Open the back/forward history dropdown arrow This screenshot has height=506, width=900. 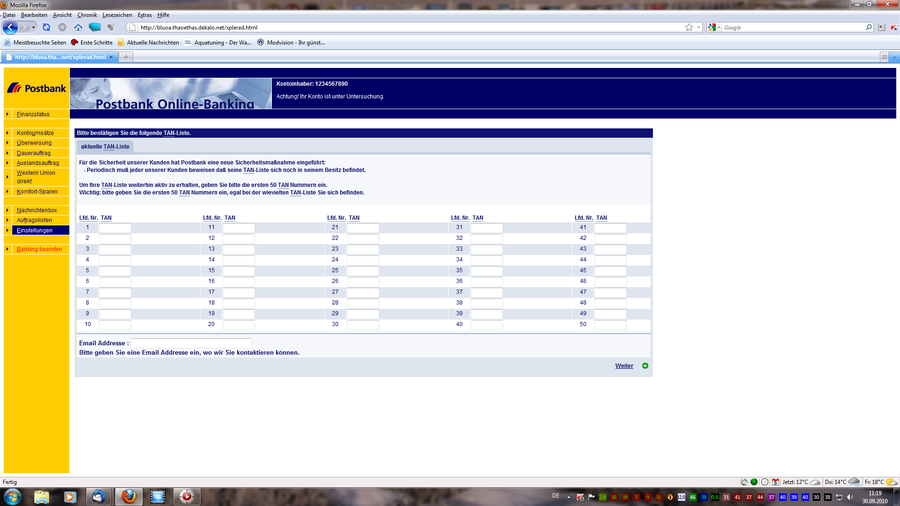(x=33, y=27)
